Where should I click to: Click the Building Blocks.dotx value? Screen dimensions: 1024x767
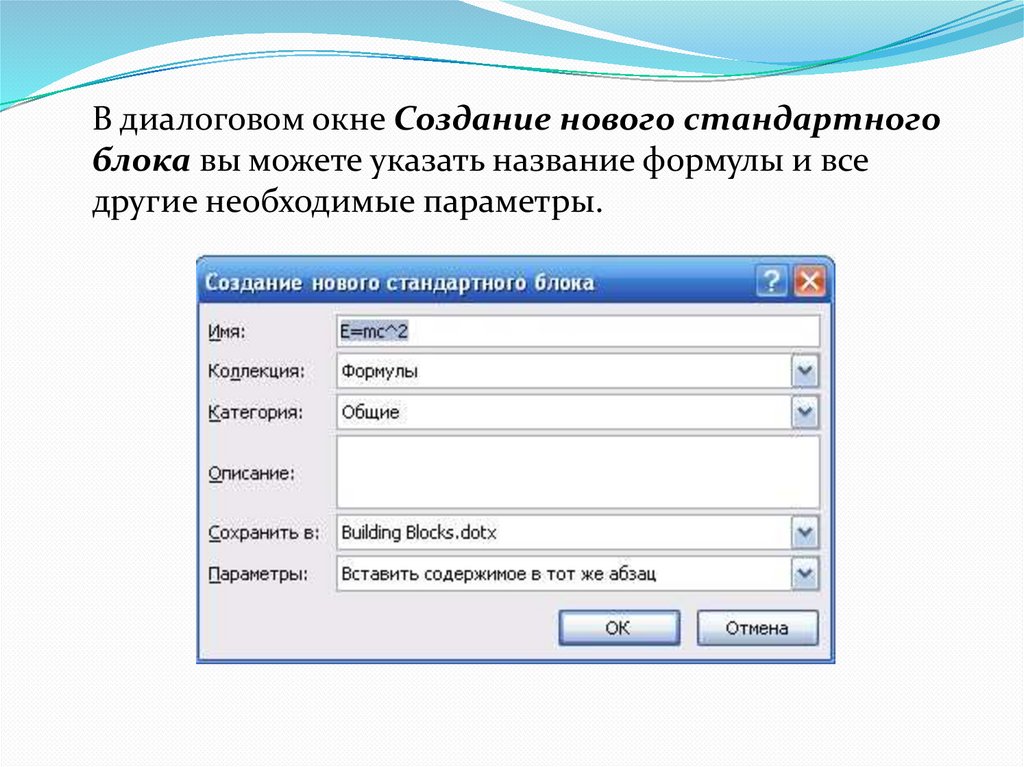point(419,532)
